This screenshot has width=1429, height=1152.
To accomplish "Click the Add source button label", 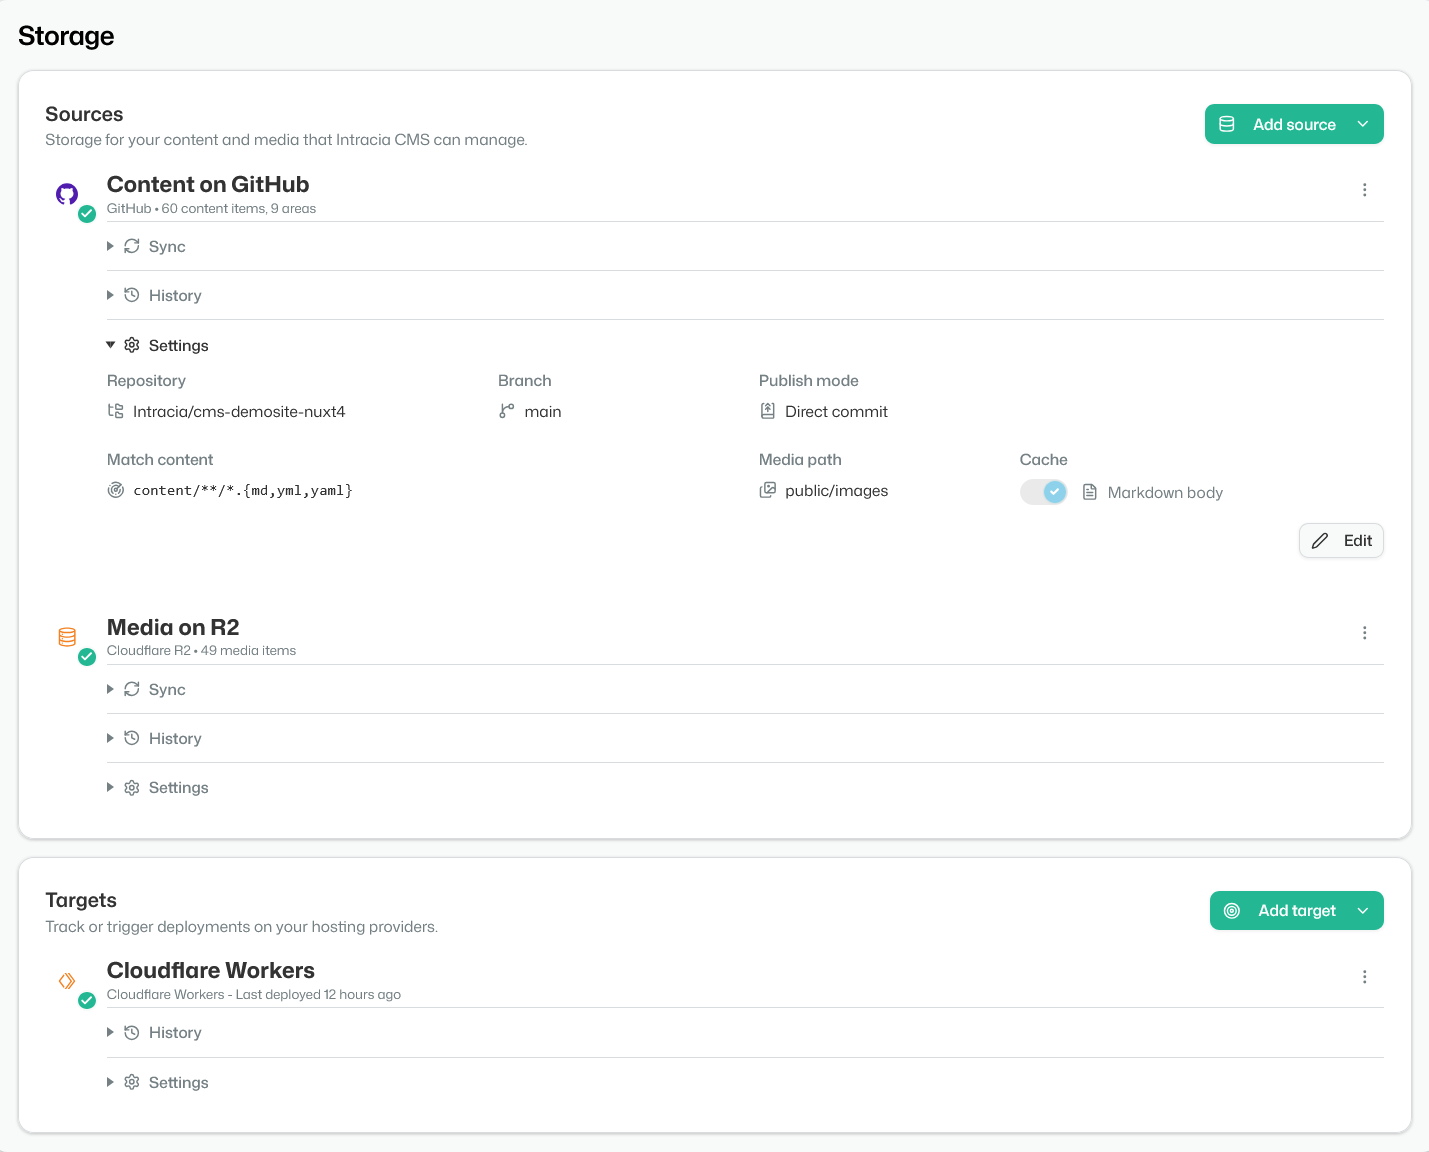I will point(1294,125).
